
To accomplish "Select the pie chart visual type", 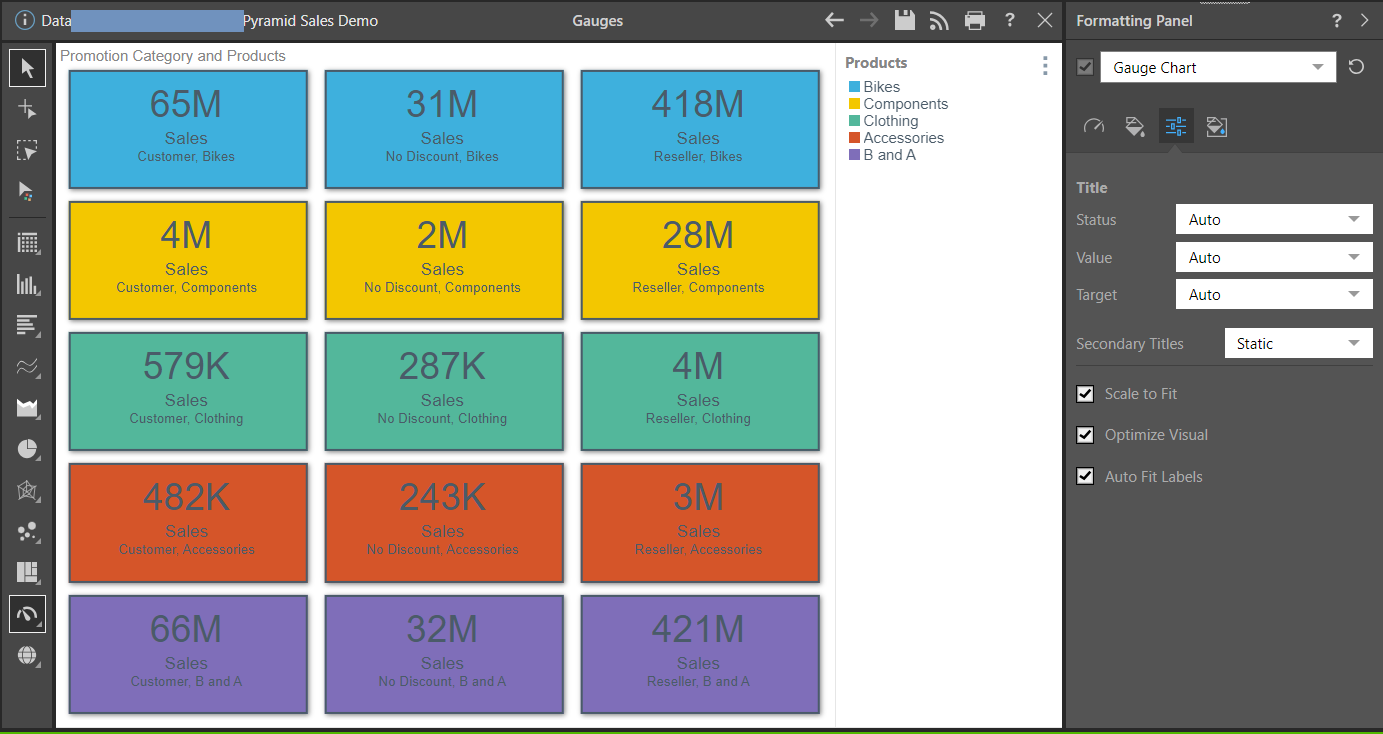I will coord(27,449).
